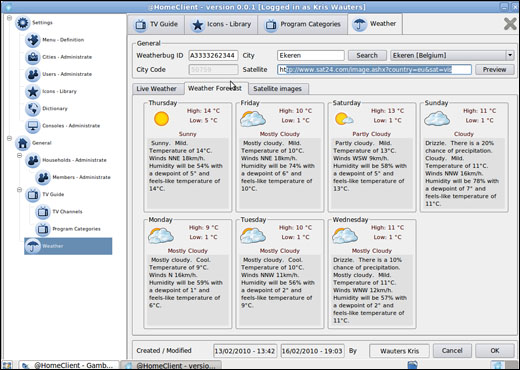Click the General house icon
The image size is (520, 370).
[x=23, y=143]
